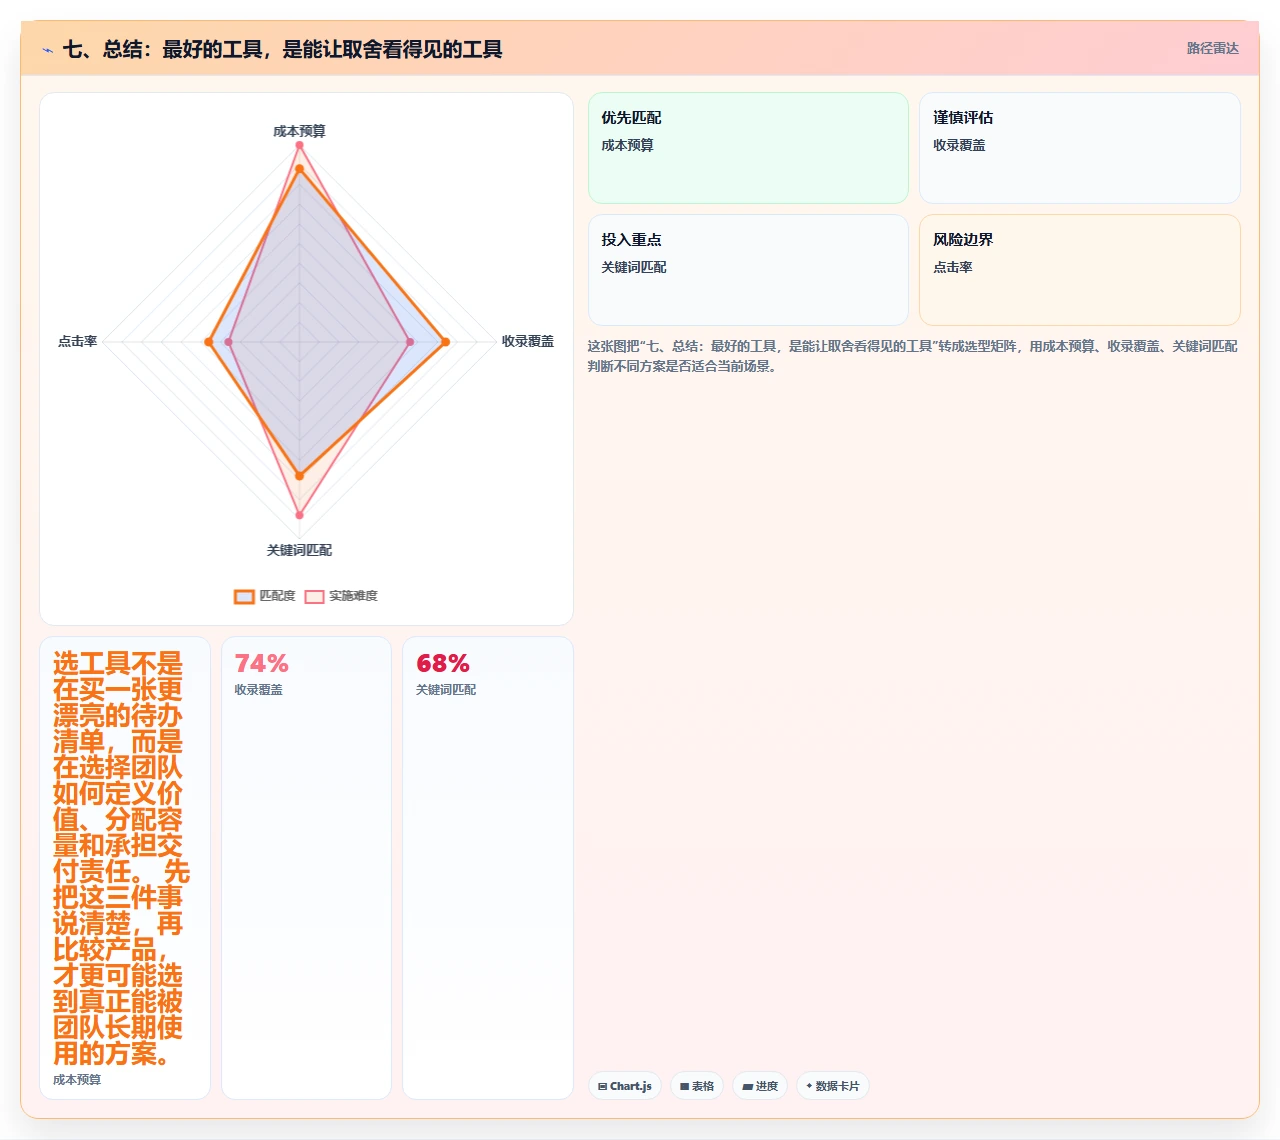The image size is (1280, 1140).
Task: Click the 点击率 radar axis label
Action: 77,341
